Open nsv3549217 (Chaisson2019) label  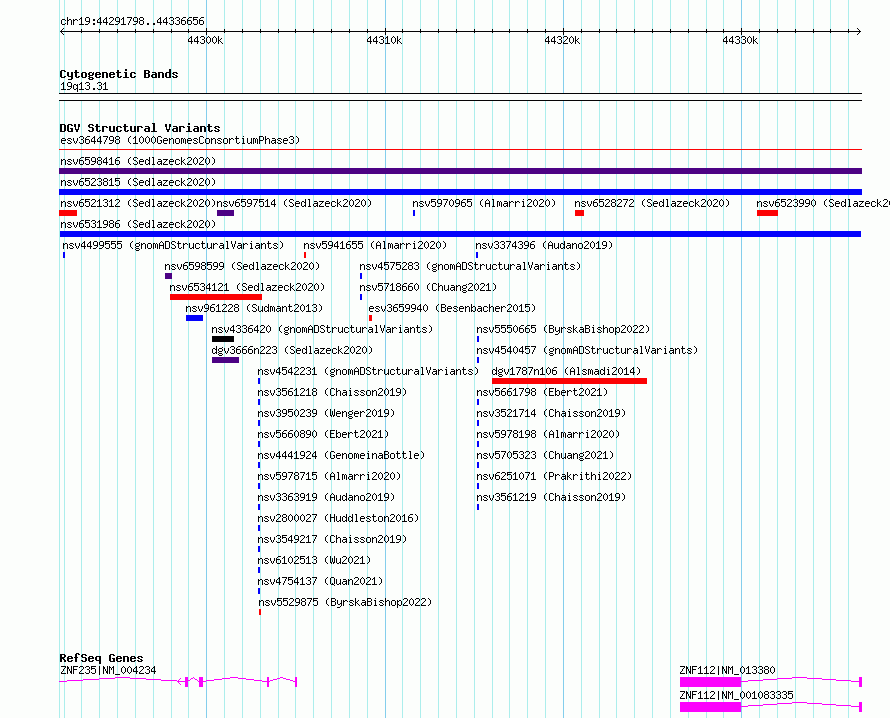(332, 539)
